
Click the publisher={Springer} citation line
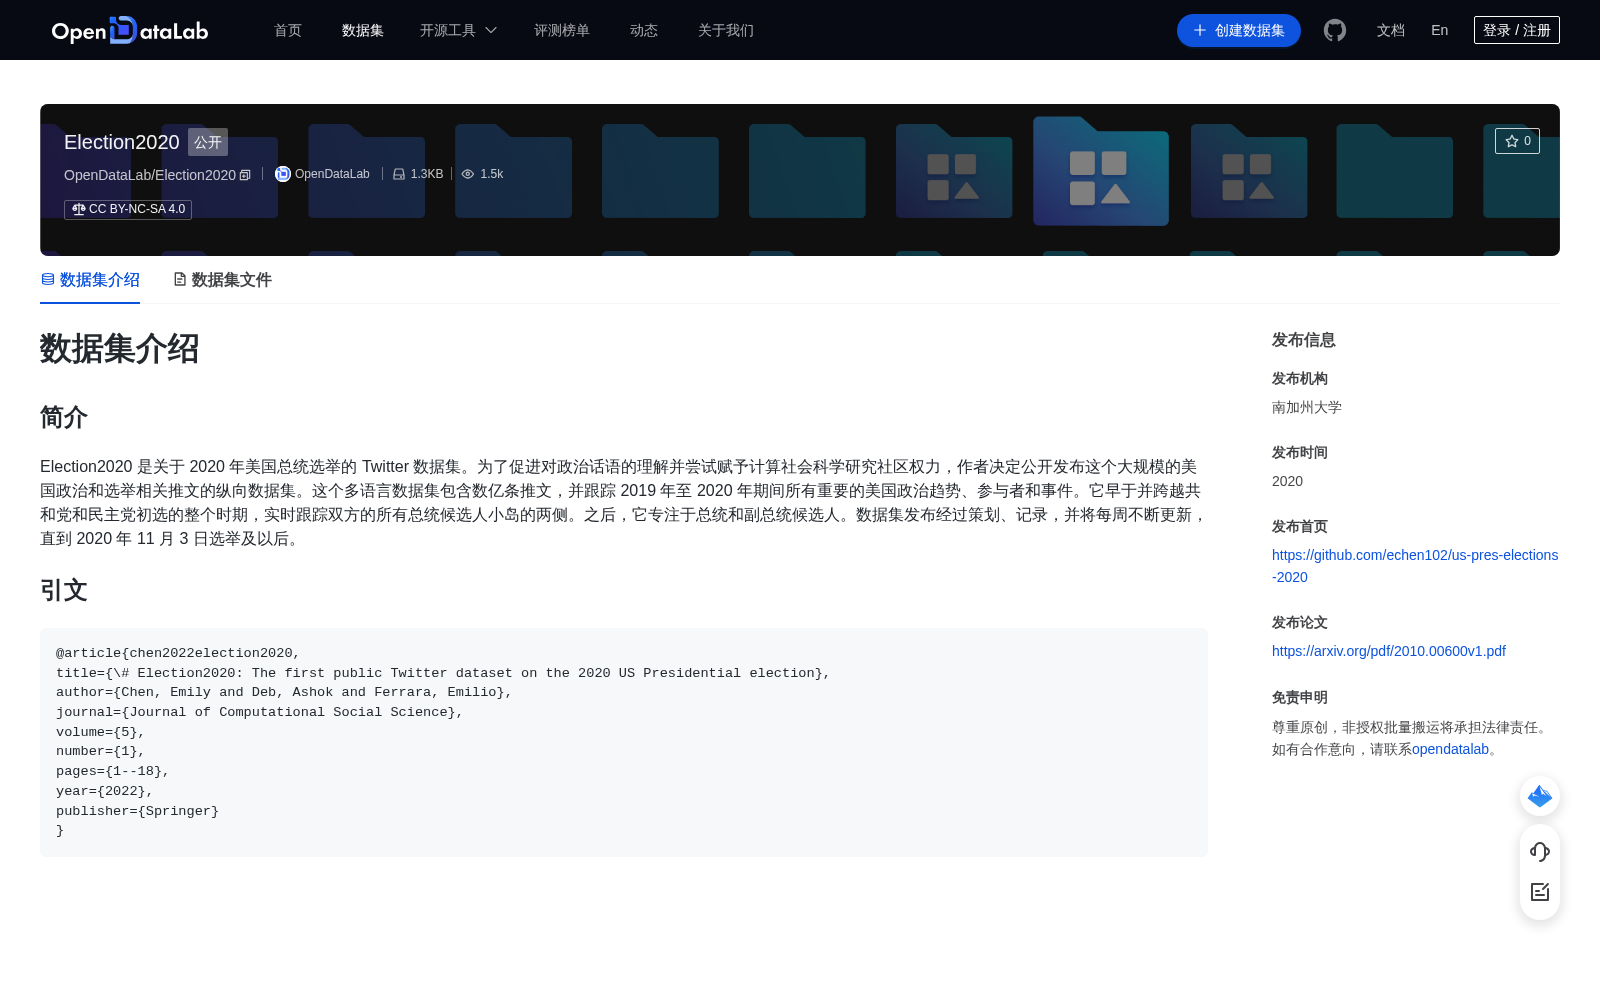pyautogui.click(x=137, y=811)
